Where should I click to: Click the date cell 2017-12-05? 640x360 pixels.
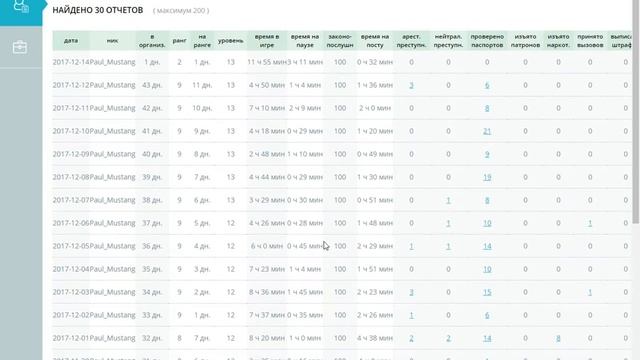pos(71,246)
